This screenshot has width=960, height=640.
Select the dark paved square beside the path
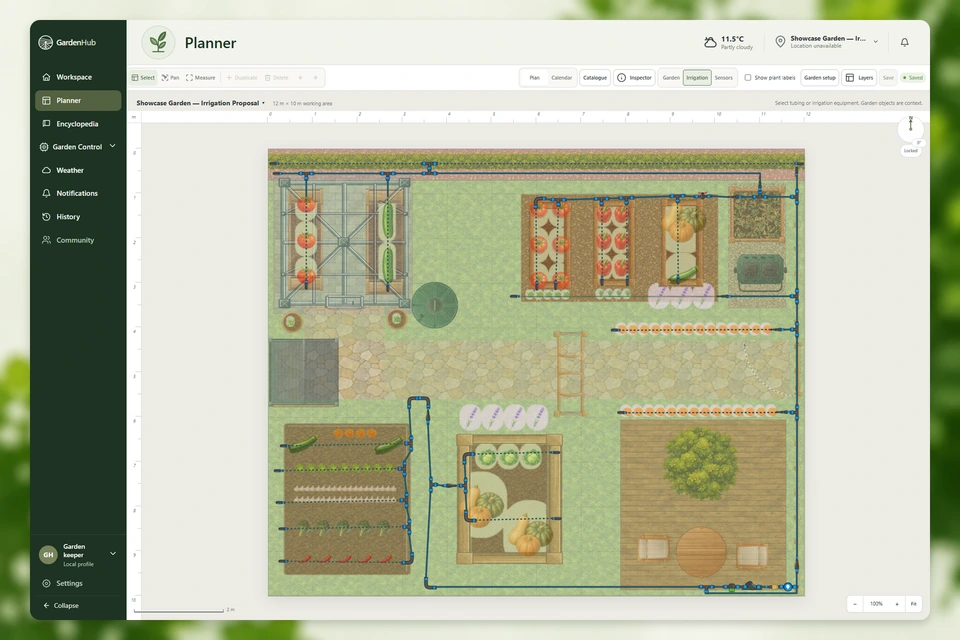click(304, 372)
